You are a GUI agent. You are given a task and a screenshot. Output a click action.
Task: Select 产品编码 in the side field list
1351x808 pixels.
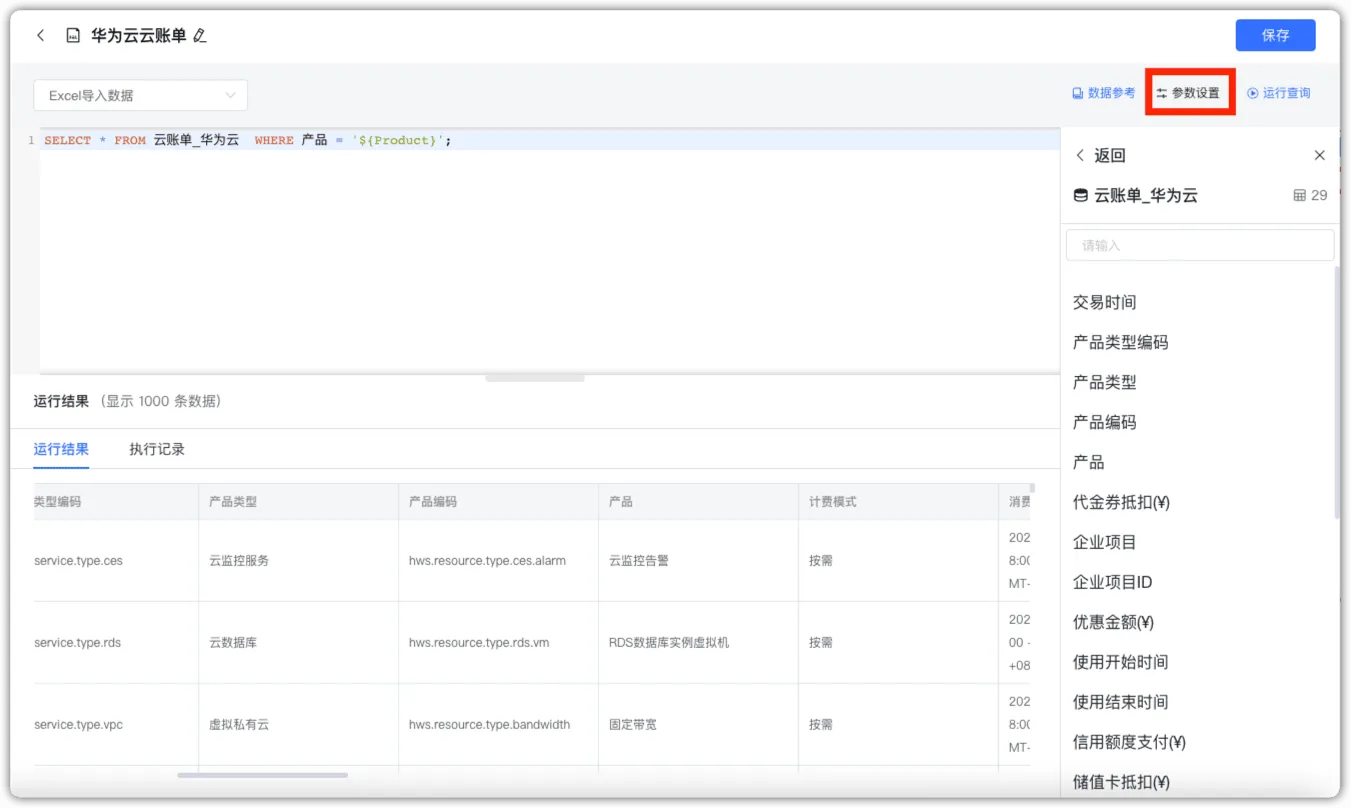(x=1104, y=422)
